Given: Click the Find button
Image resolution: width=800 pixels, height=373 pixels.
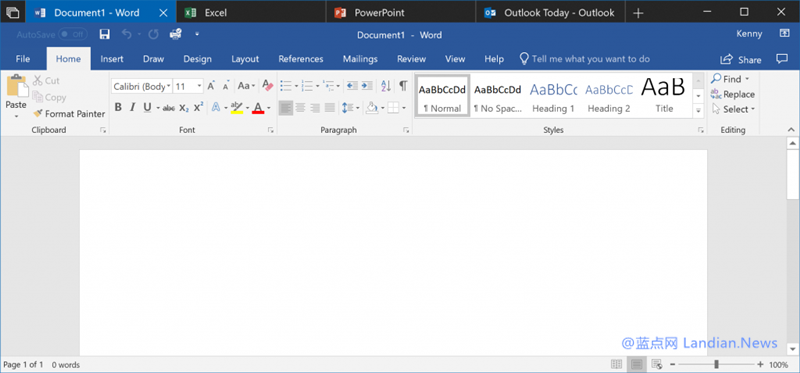Looking at the screenshot, I should [730, 79].
